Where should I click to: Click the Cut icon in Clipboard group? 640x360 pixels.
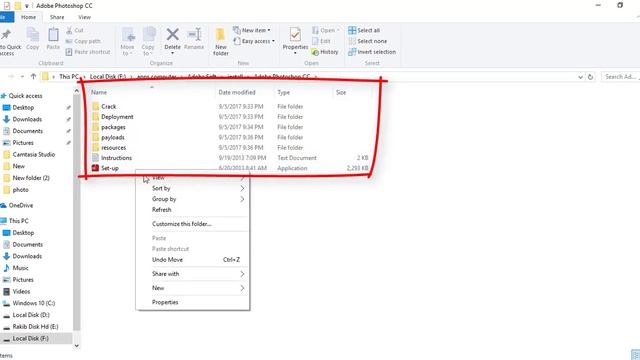tap(69, 30)
